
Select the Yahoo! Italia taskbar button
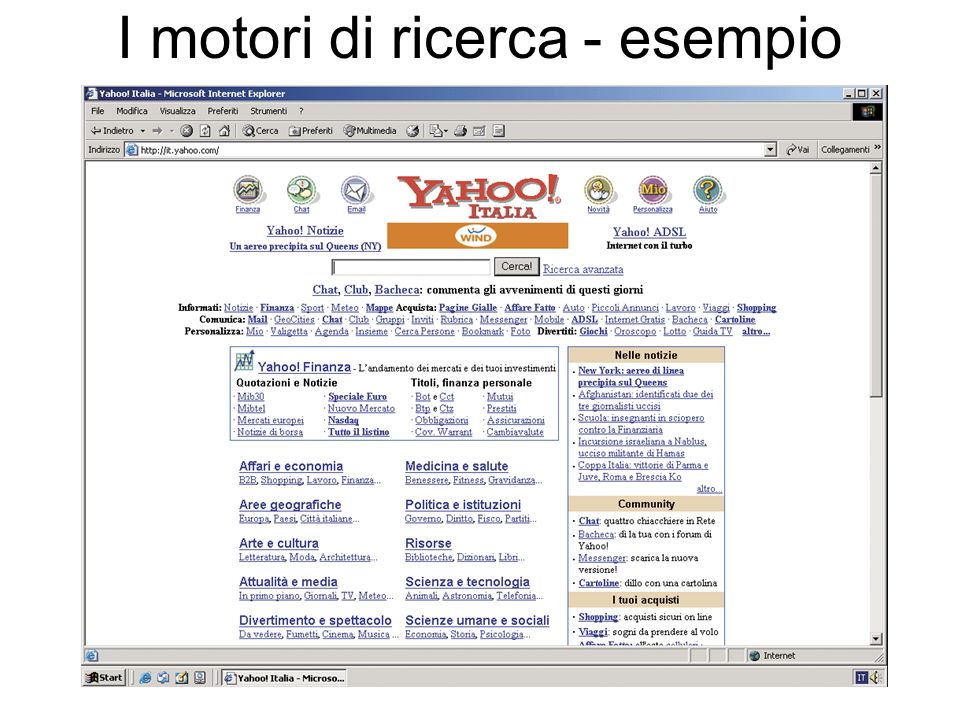click(285, 678)
